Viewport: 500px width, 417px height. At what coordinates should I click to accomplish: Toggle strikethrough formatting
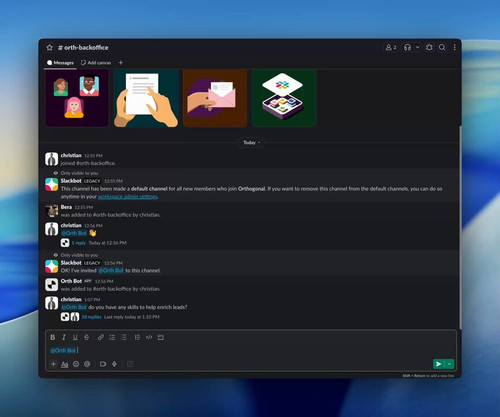(x=86, y=337)
